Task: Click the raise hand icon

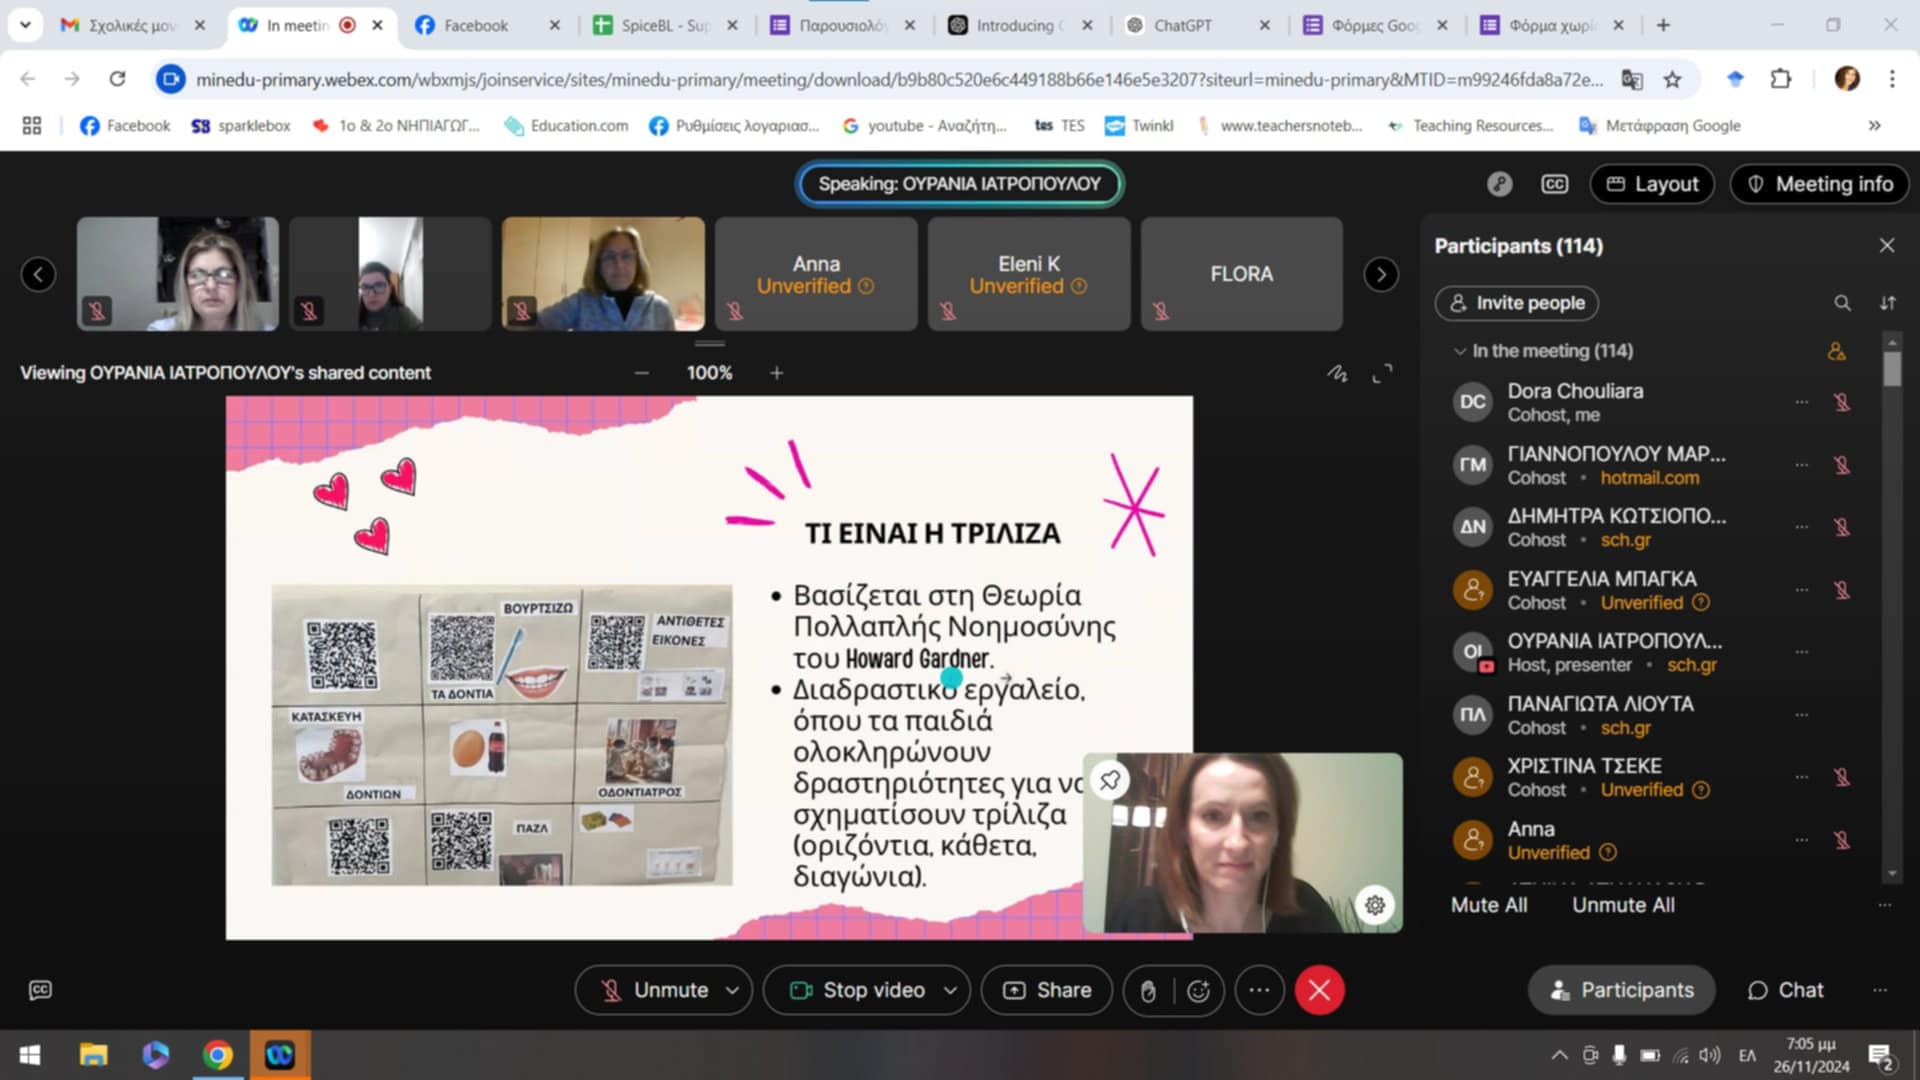Action: (x=1148, y=990)
